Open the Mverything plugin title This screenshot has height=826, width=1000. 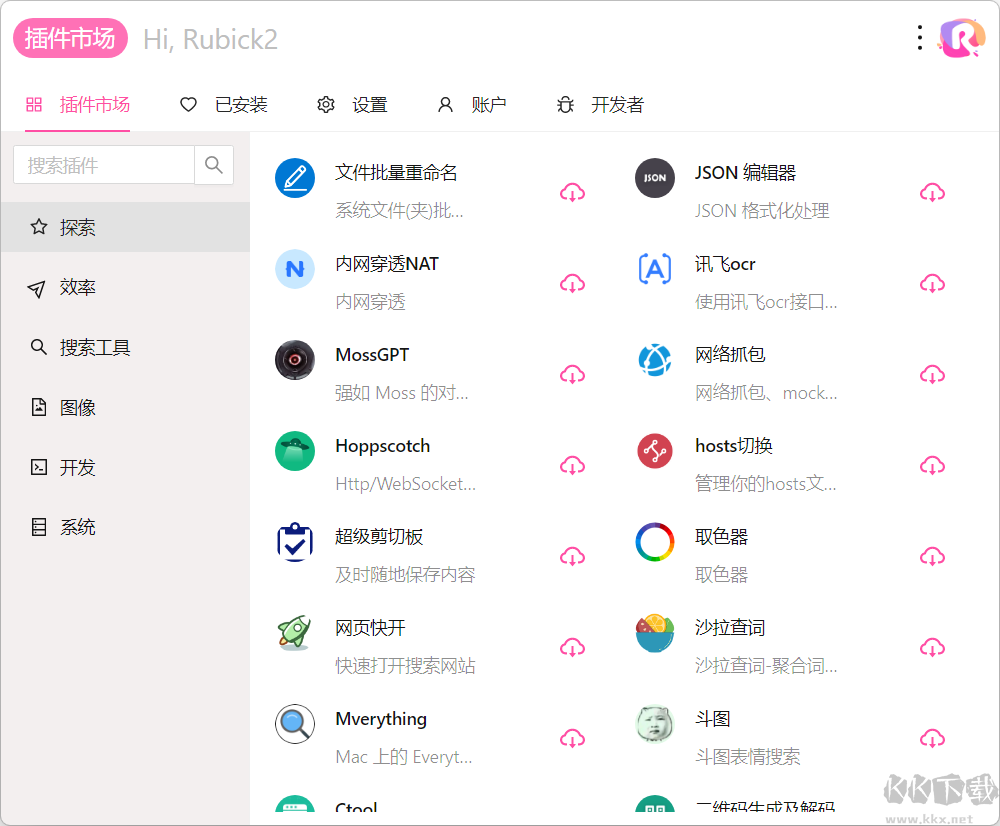pyautogui.click(x=381, y=719)
